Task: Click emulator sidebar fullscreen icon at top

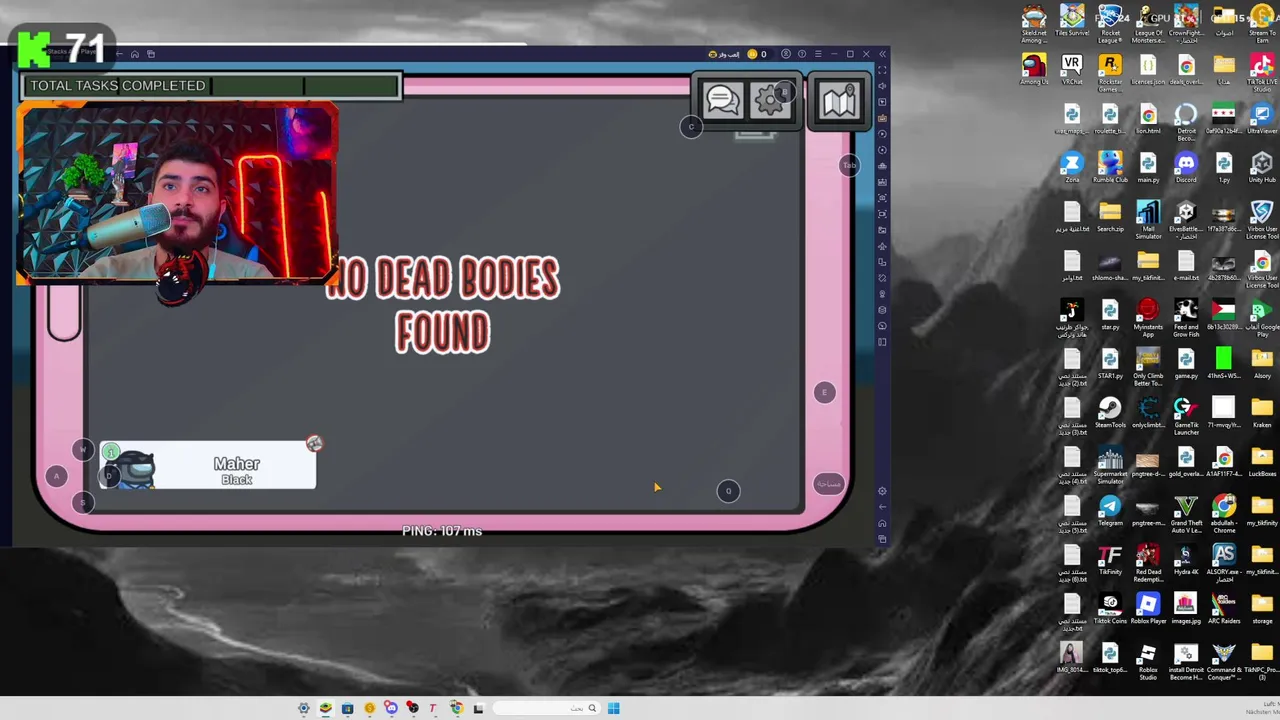Action: 882,70
